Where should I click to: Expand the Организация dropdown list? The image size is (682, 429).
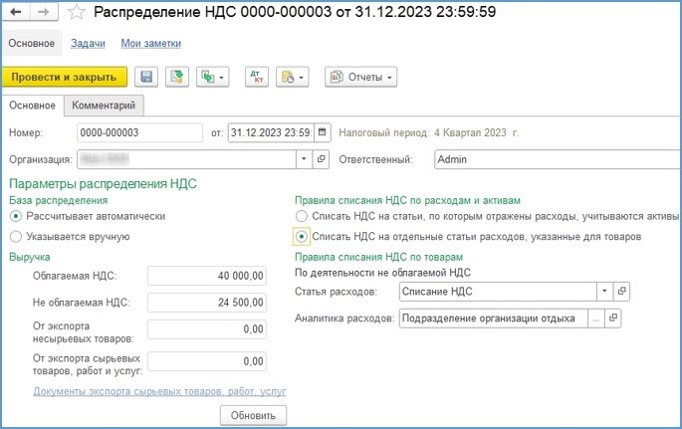[304, 159]
